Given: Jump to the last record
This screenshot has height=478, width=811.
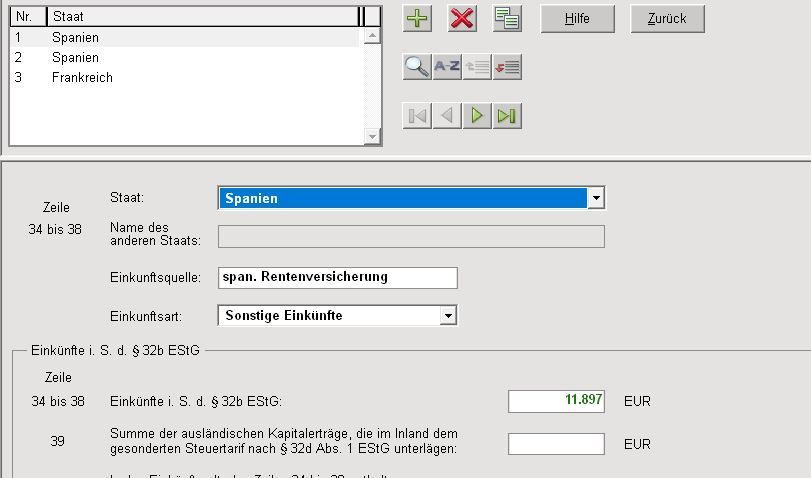Looking at the screenshot, I should (507, 115).
